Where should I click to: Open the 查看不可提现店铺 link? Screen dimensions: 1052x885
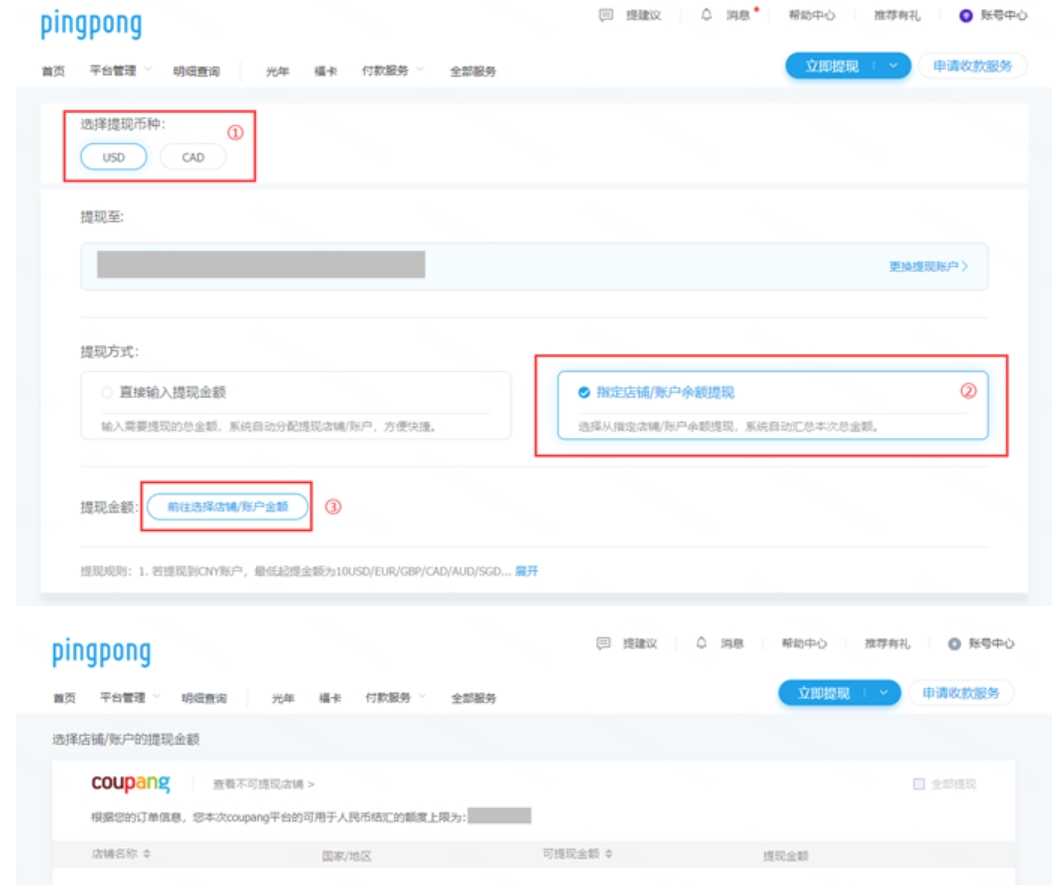coord(264,785)
